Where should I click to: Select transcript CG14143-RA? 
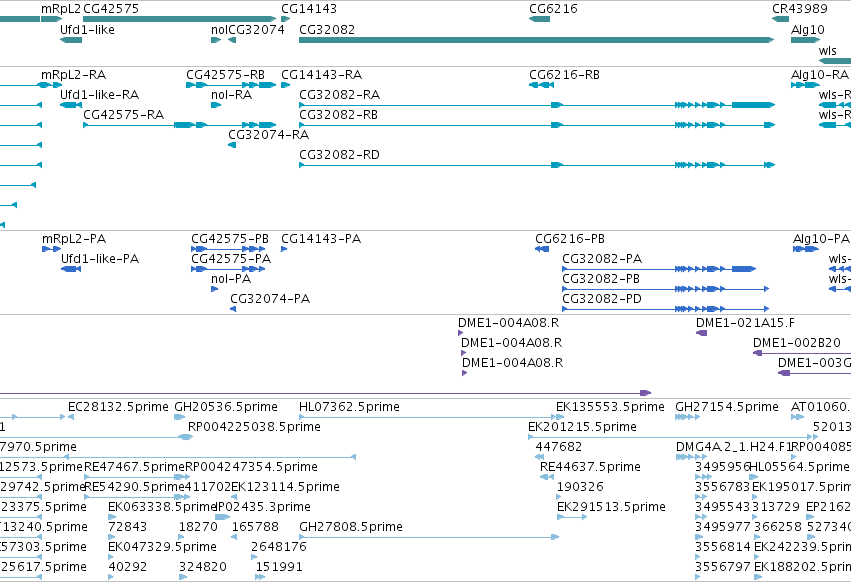(285, 85)
